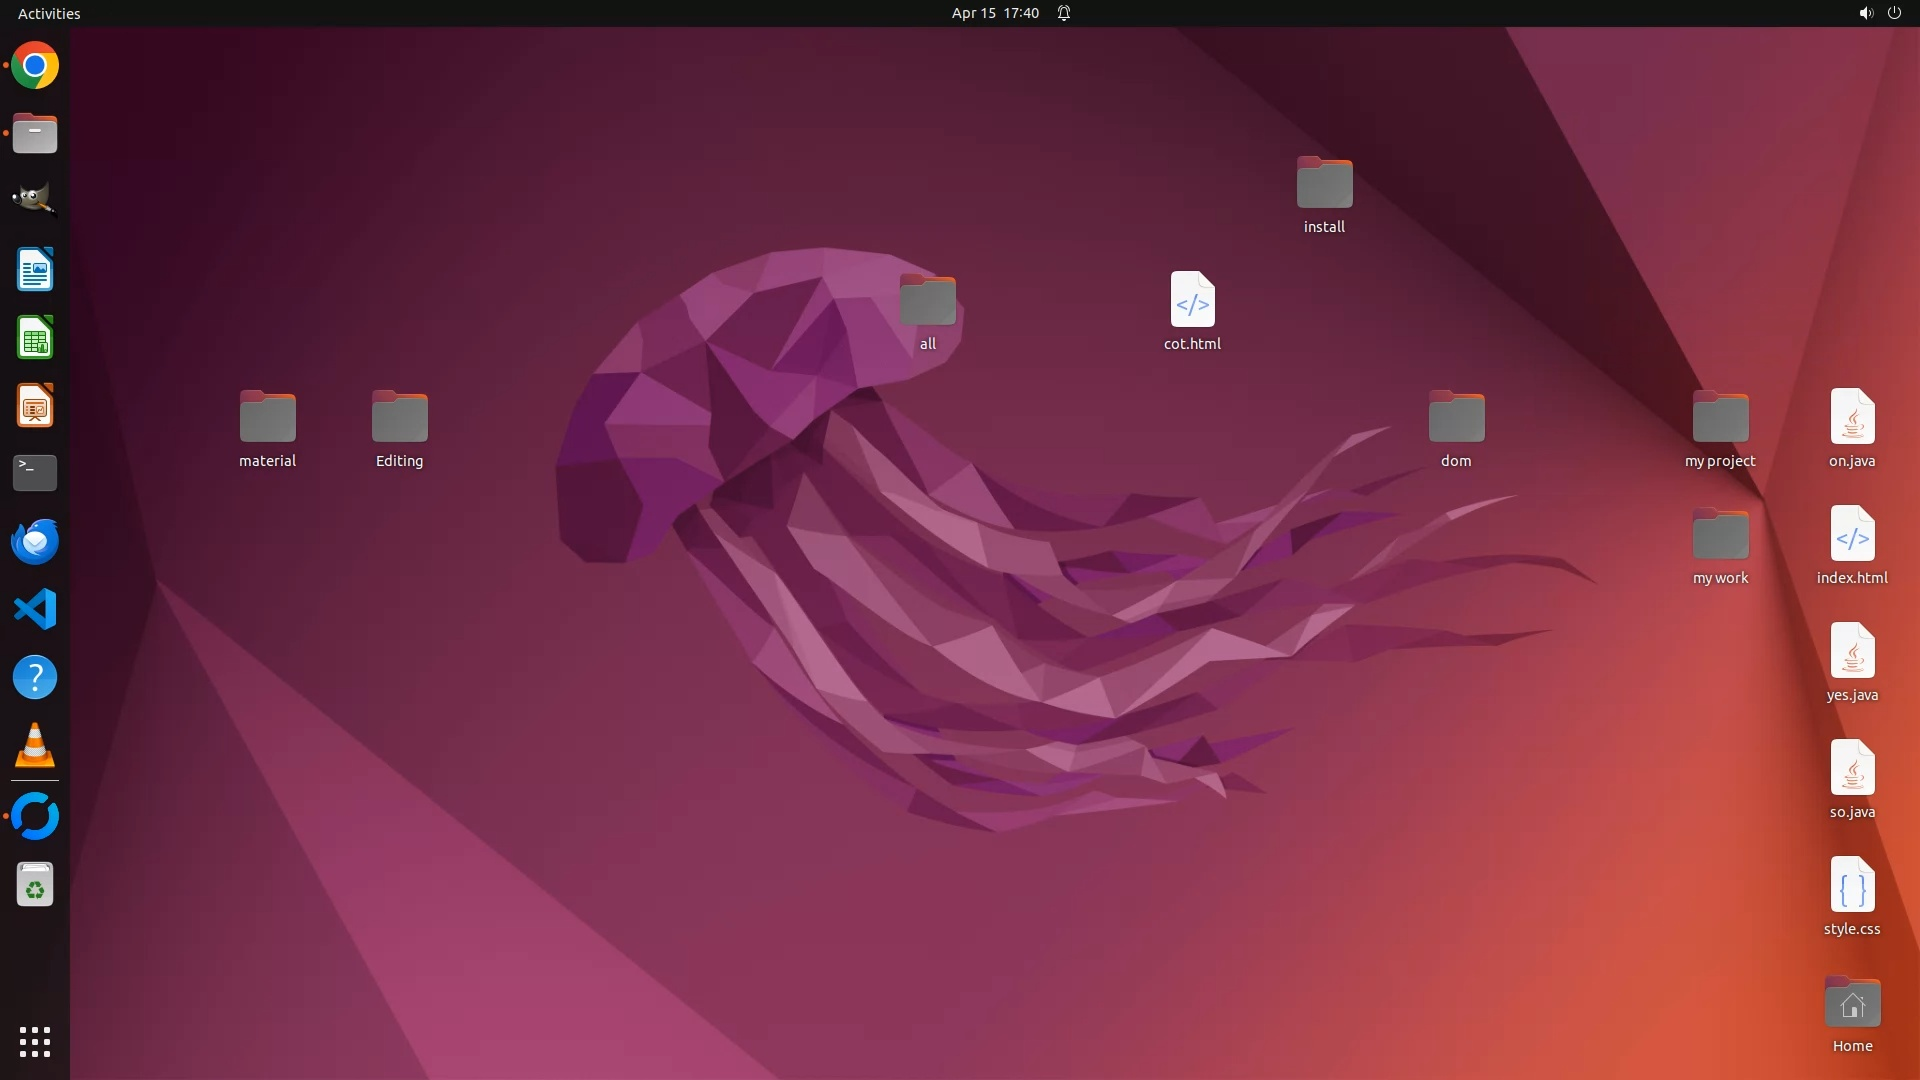Open LibreOffice Writer in dock
This screenshot has width=1920, height=1080.
(35, 270)
